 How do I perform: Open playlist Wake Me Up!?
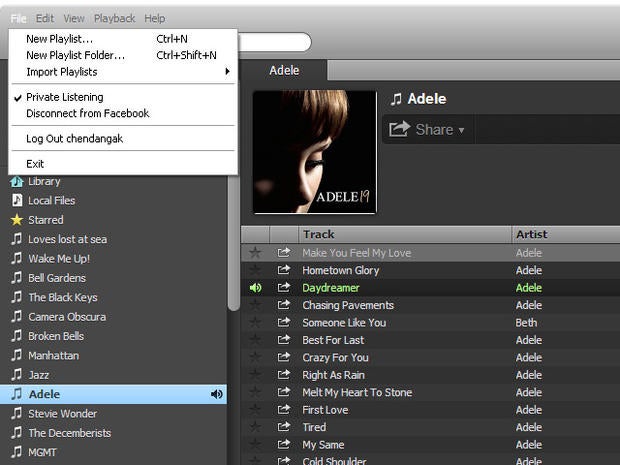tap(59, 259)
